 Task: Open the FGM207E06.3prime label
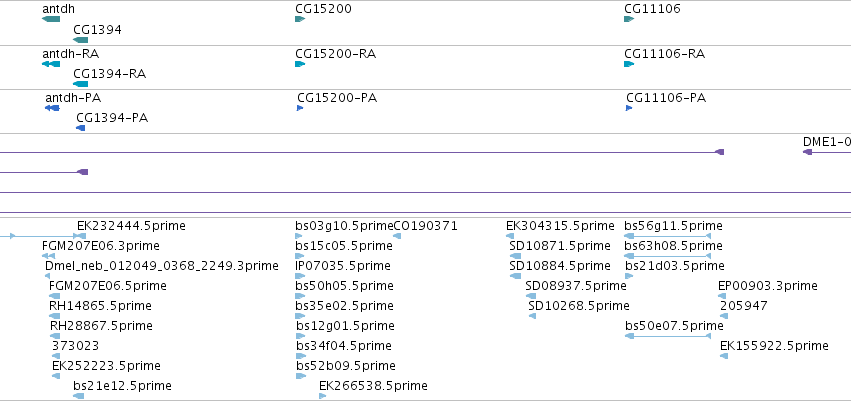pyautogui.click(x=100, y=246)
